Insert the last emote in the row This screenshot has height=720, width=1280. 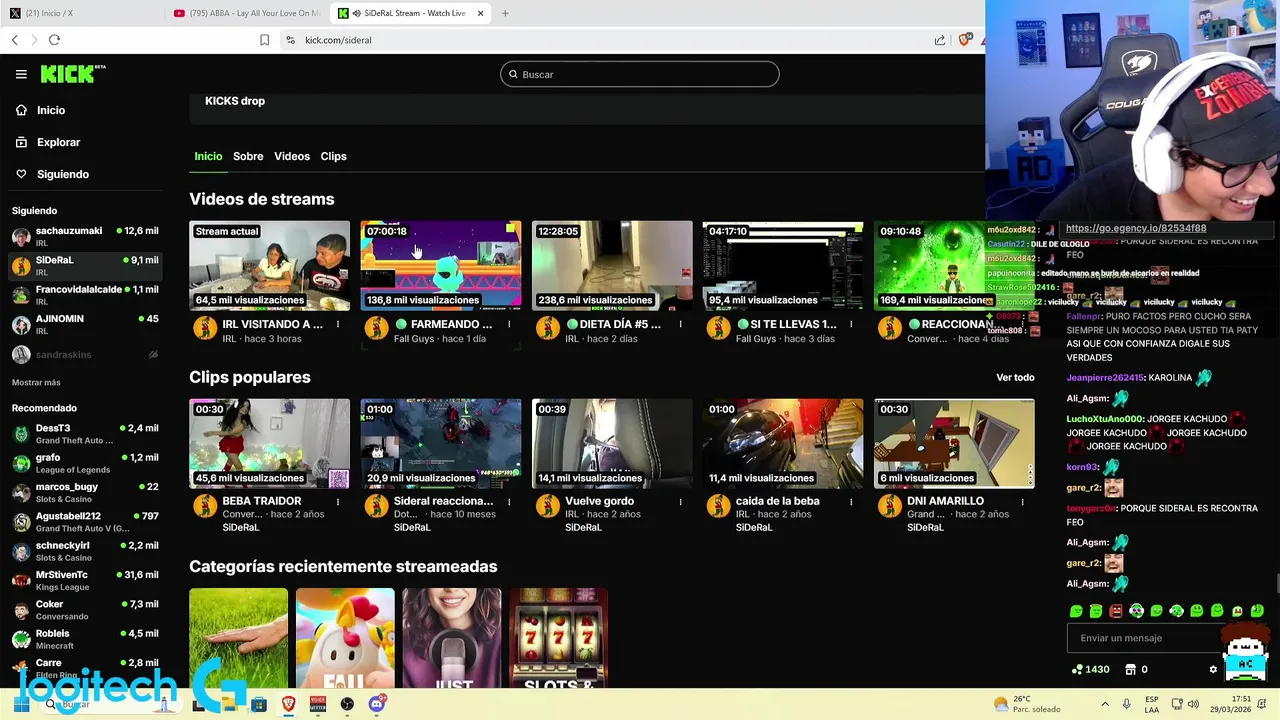click(x=1257, y=611)
